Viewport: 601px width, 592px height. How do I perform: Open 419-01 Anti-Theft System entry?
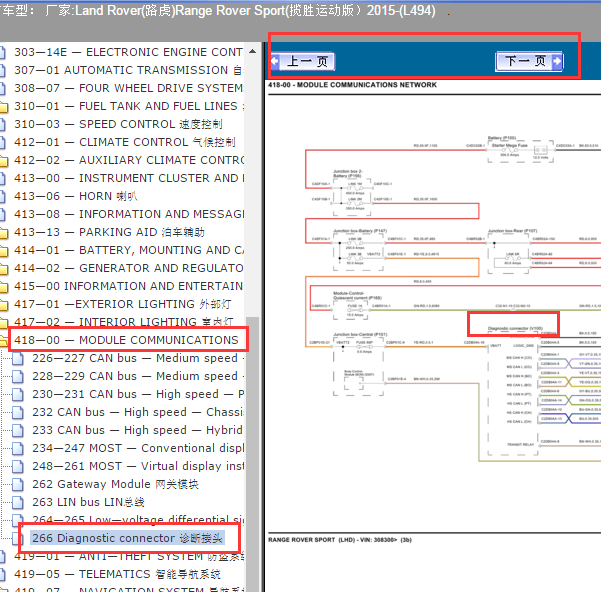click(128, 556)
